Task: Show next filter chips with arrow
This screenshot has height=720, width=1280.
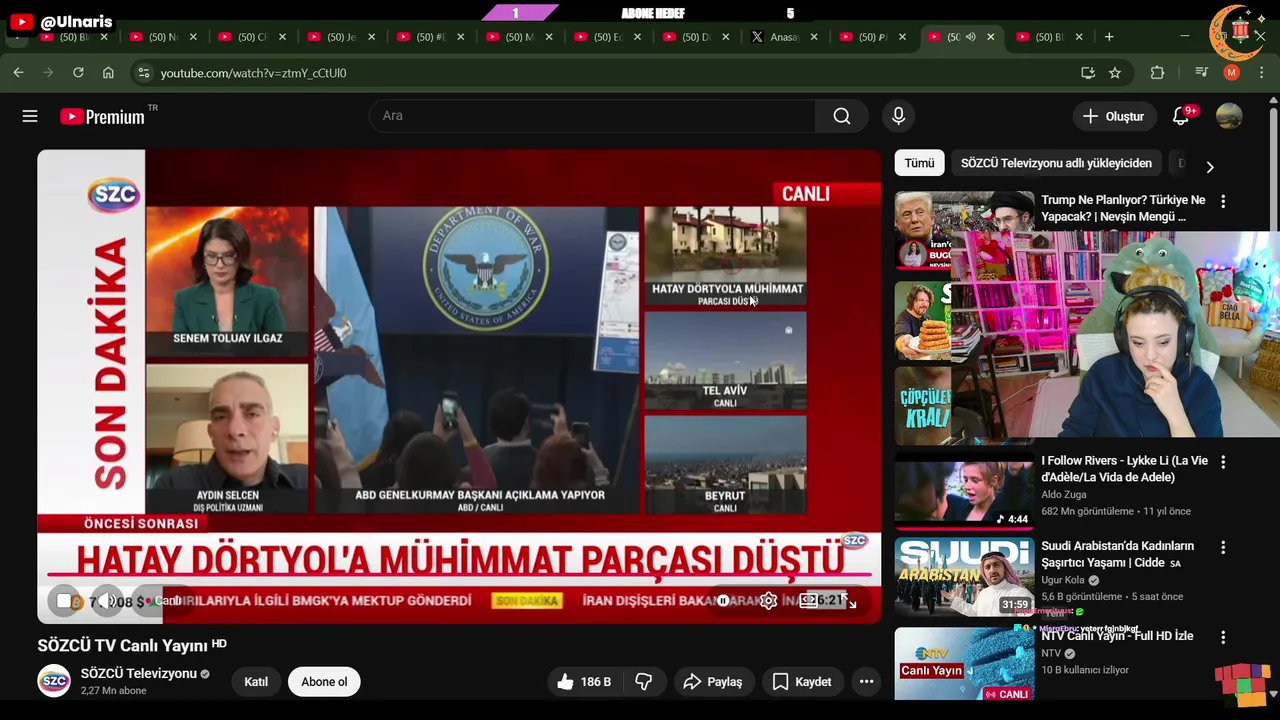Action: [x=1210, y=167]
